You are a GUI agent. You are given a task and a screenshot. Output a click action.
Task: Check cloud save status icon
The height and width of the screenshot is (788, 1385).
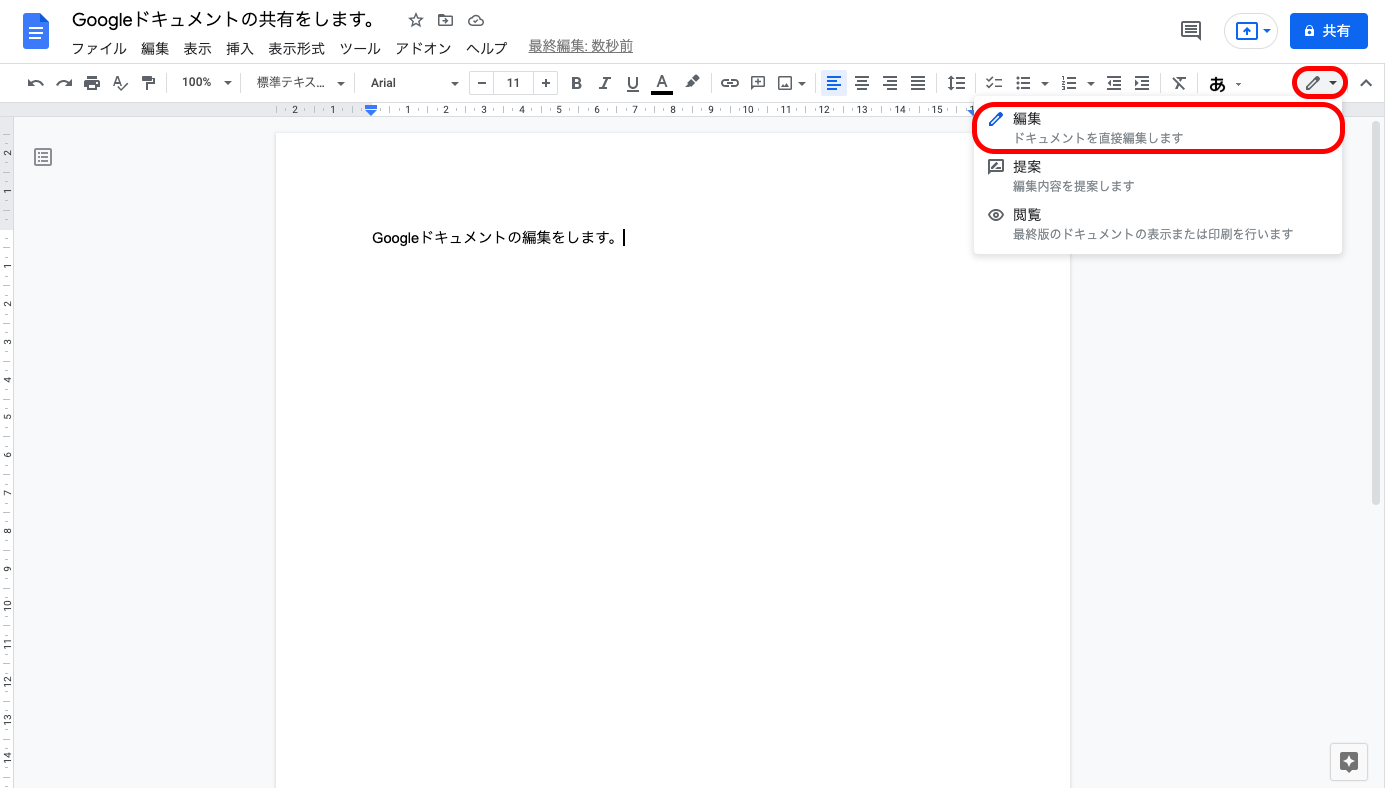tap(476, 20)
